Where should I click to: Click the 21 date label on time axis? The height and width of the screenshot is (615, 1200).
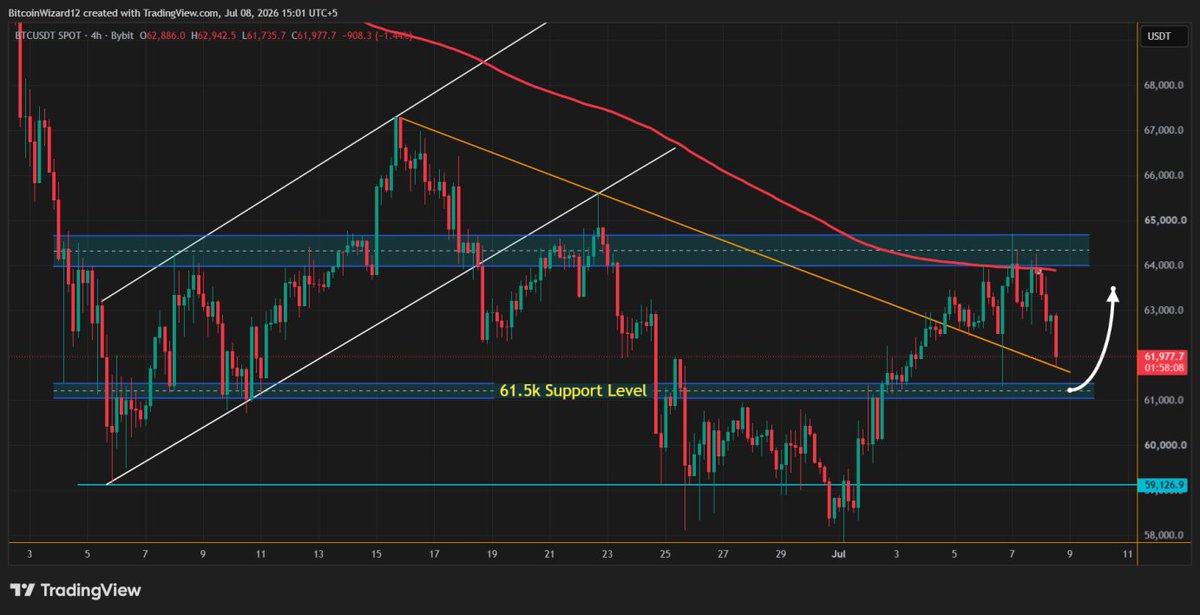click(550, 553)
